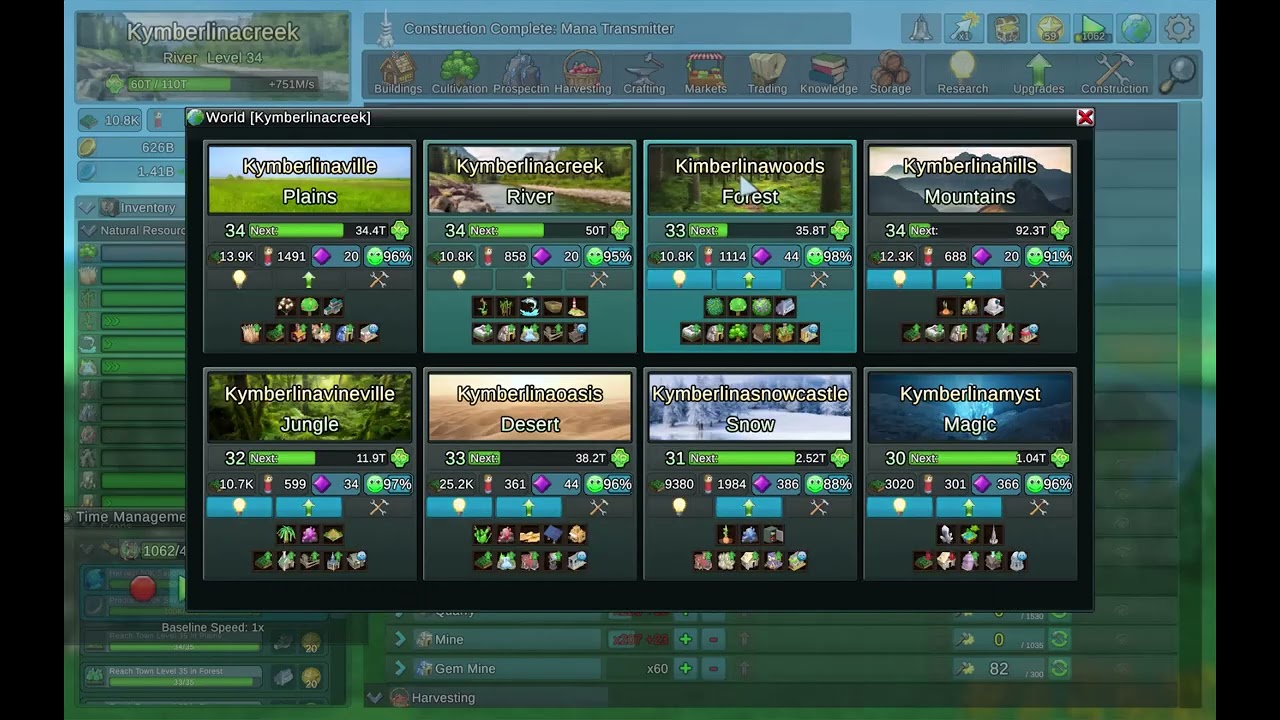Click the green play 1062 icon

tap(1093, 28)
